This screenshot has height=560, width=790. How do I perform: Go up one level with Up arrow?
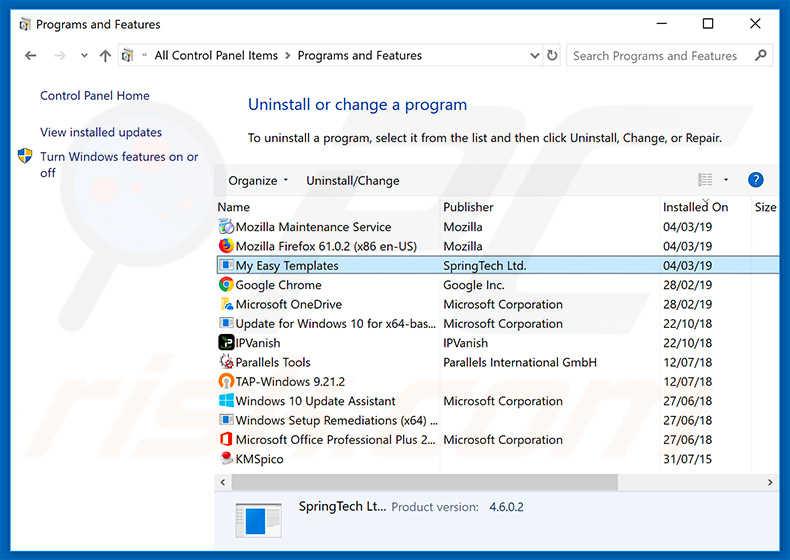click(x=105, y=55)
